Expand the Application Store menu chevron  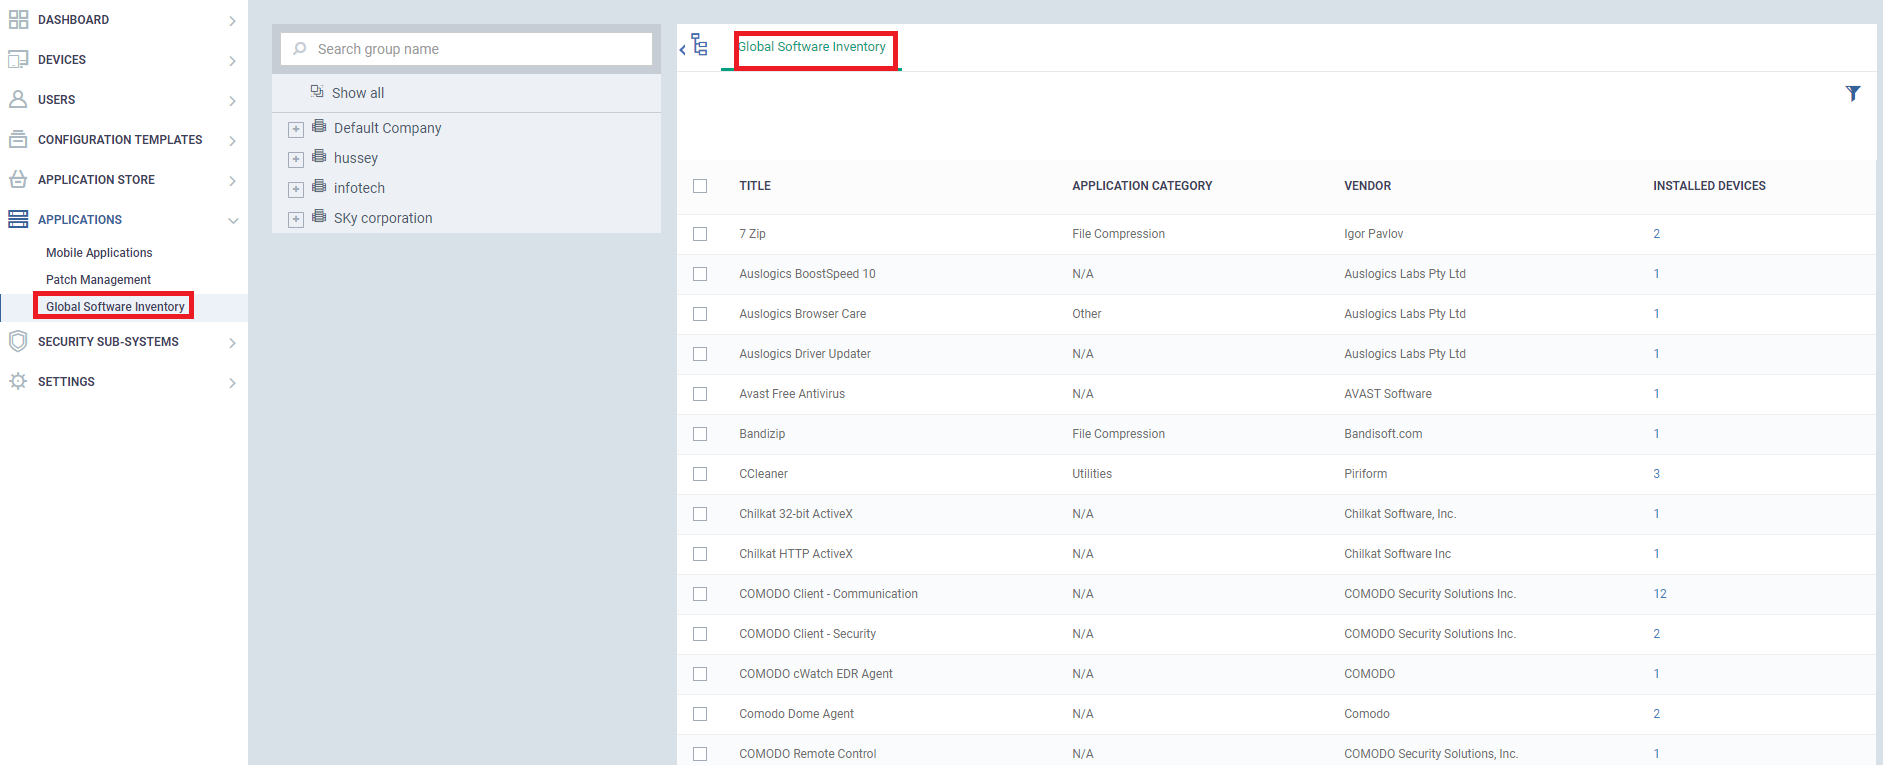[232, 181]
